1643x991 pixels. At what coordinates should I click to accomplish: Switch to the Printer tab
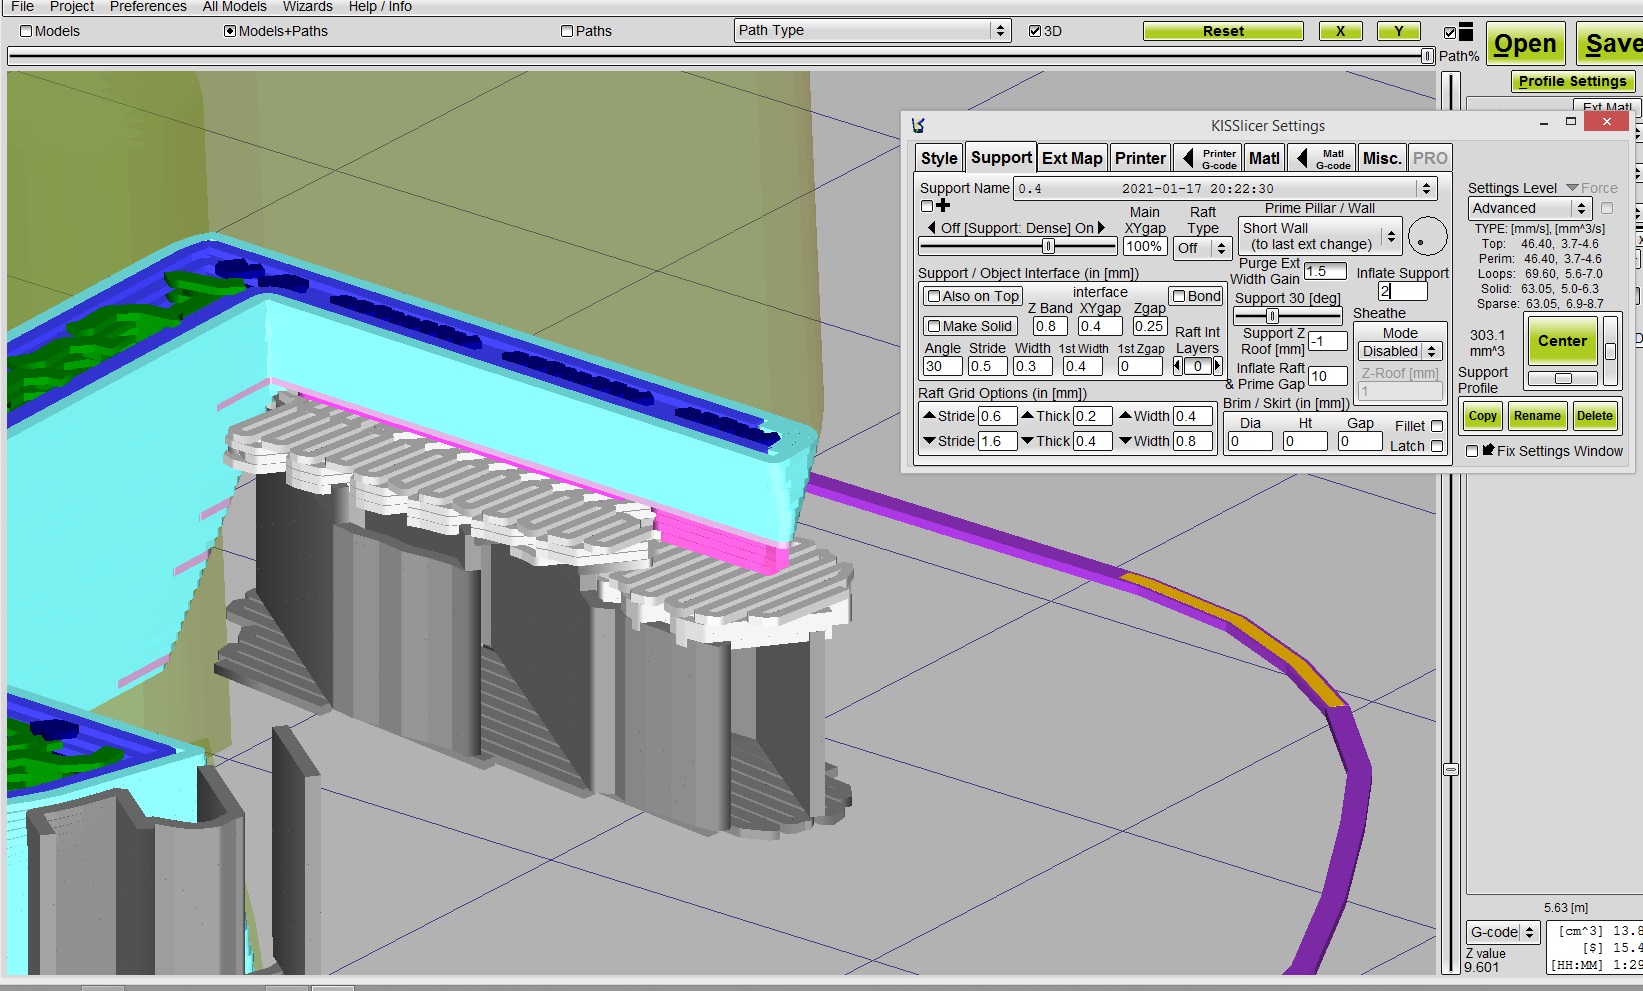click(1140, 158)
